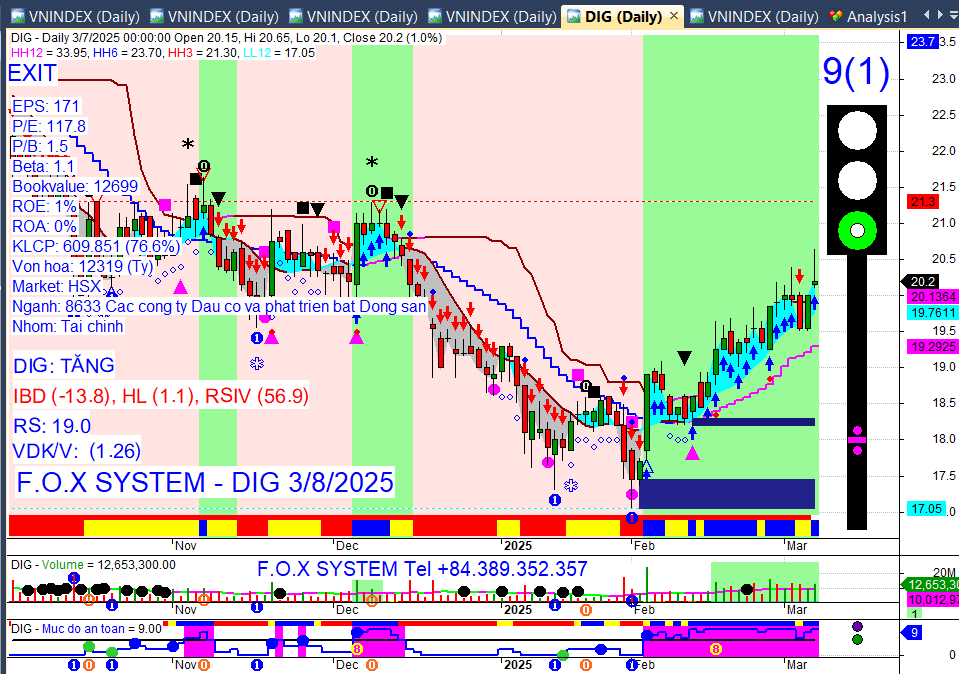Click the purple dot in the Muc do an toan pane

857,626
